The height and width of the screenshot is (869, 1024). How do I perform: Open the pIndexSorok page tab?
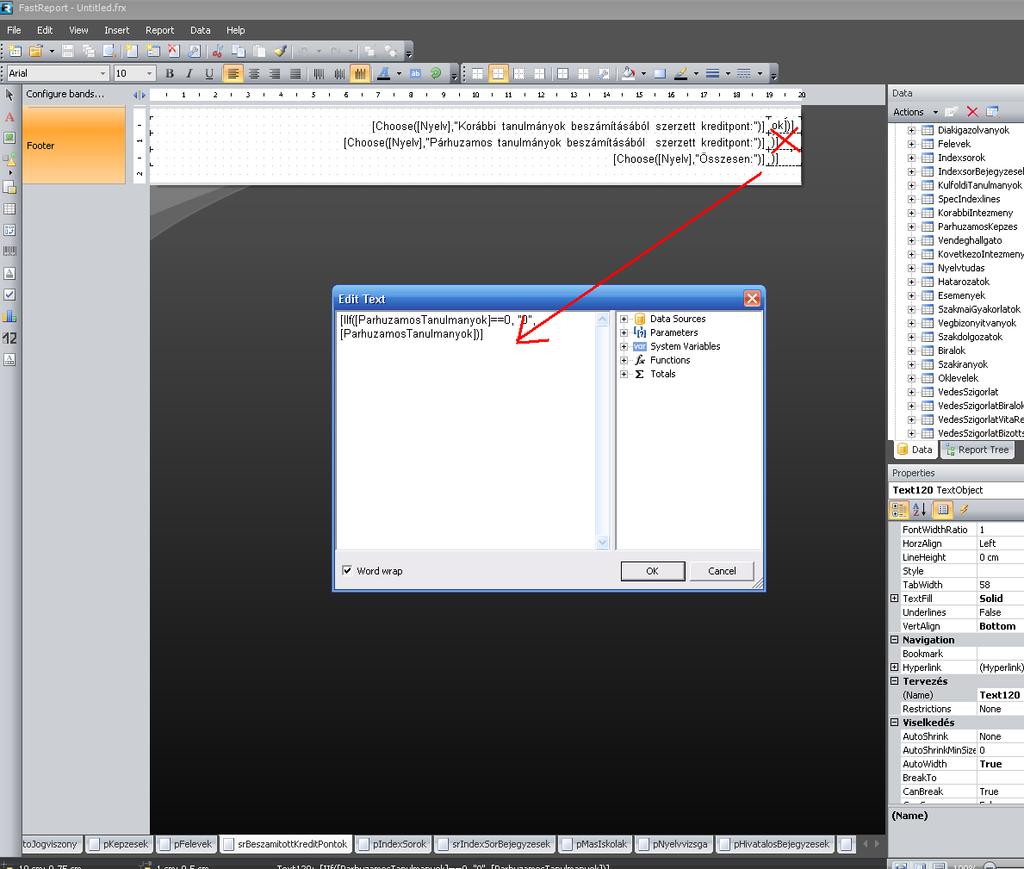click(392, 844)
